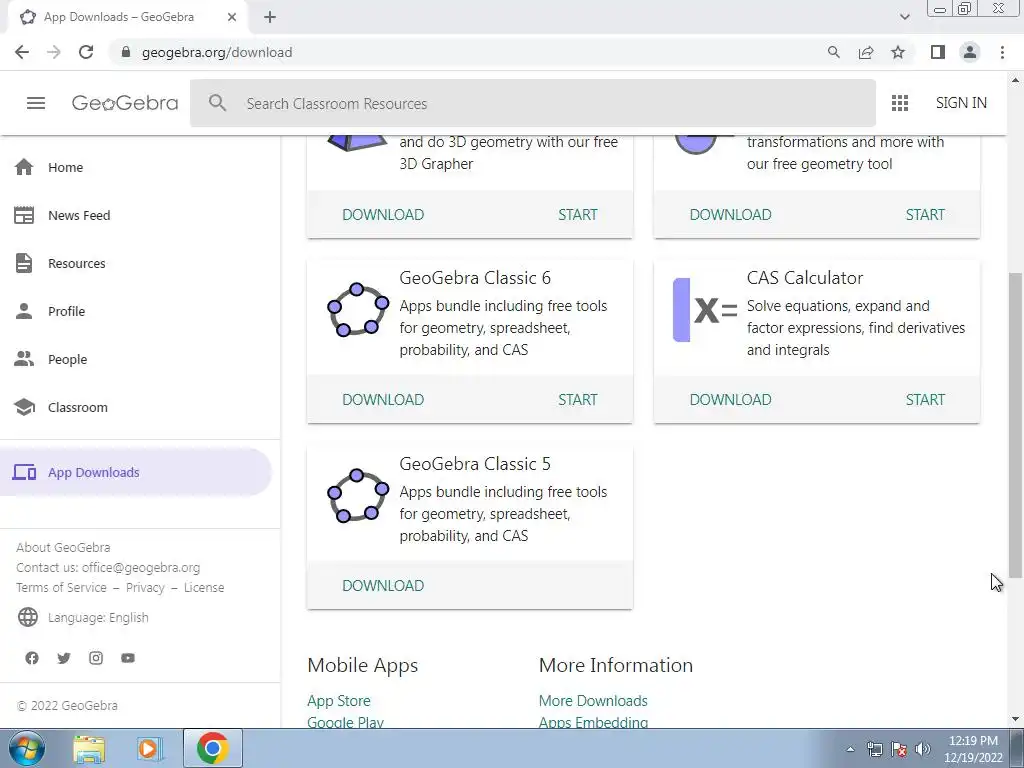
Task: Close the App Downloads tab
Action: tap(232, 17)
